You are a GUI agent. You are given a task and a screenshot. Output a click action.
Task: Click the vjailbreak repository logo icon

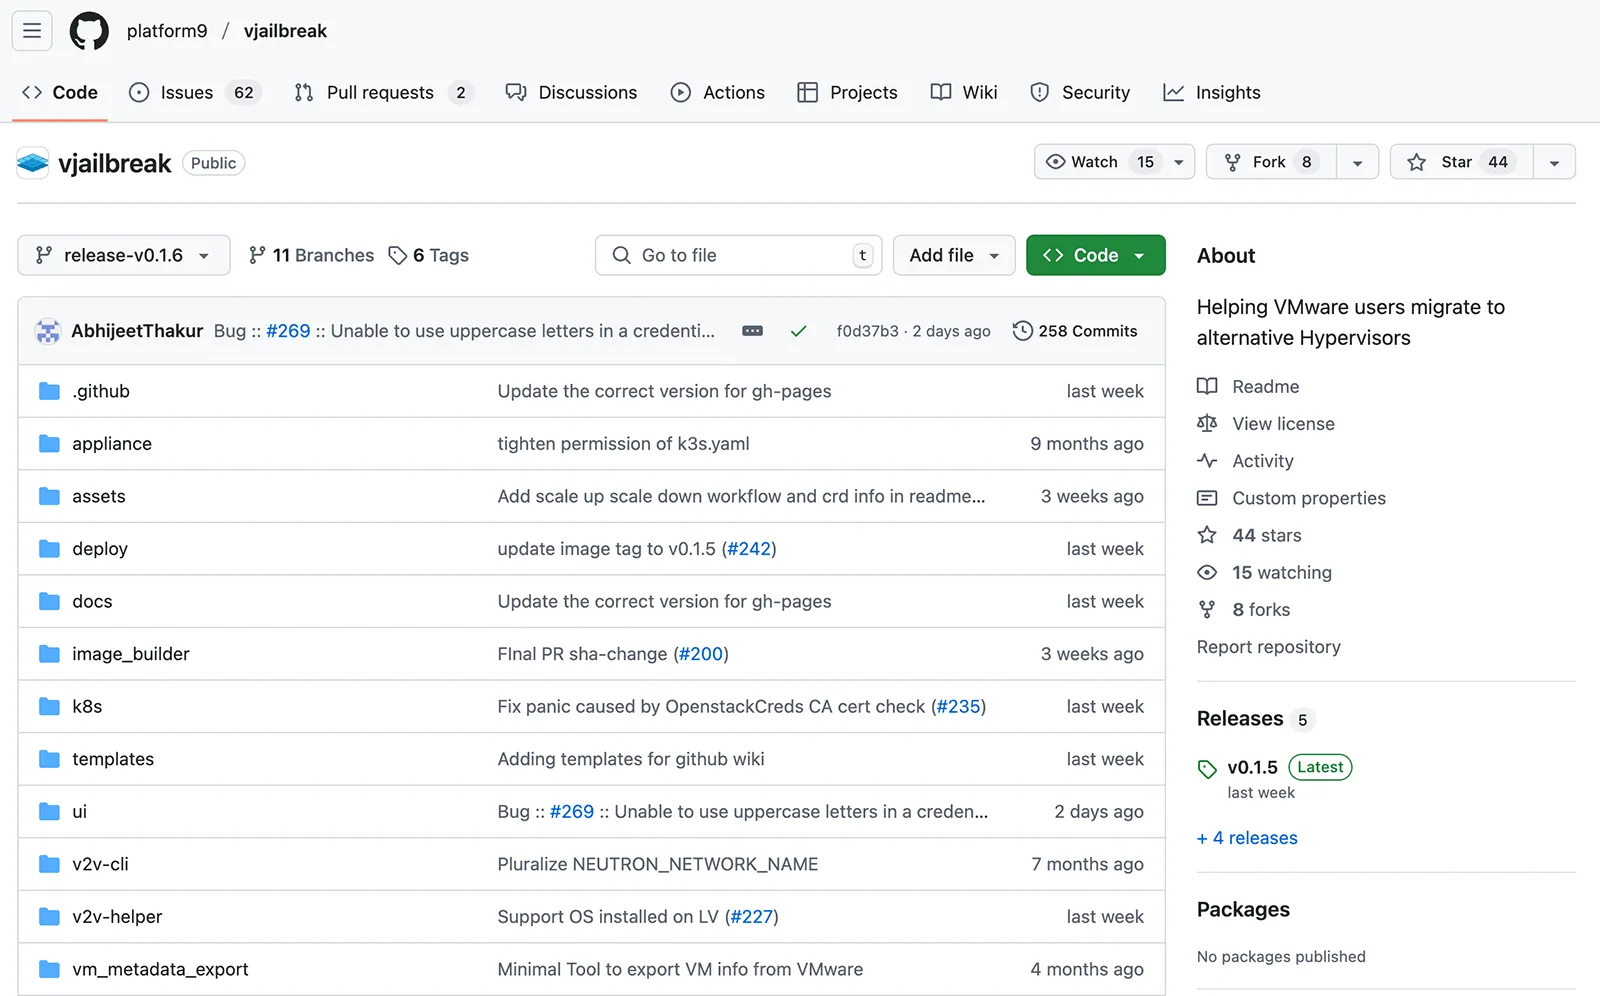[x=33, y=162]
